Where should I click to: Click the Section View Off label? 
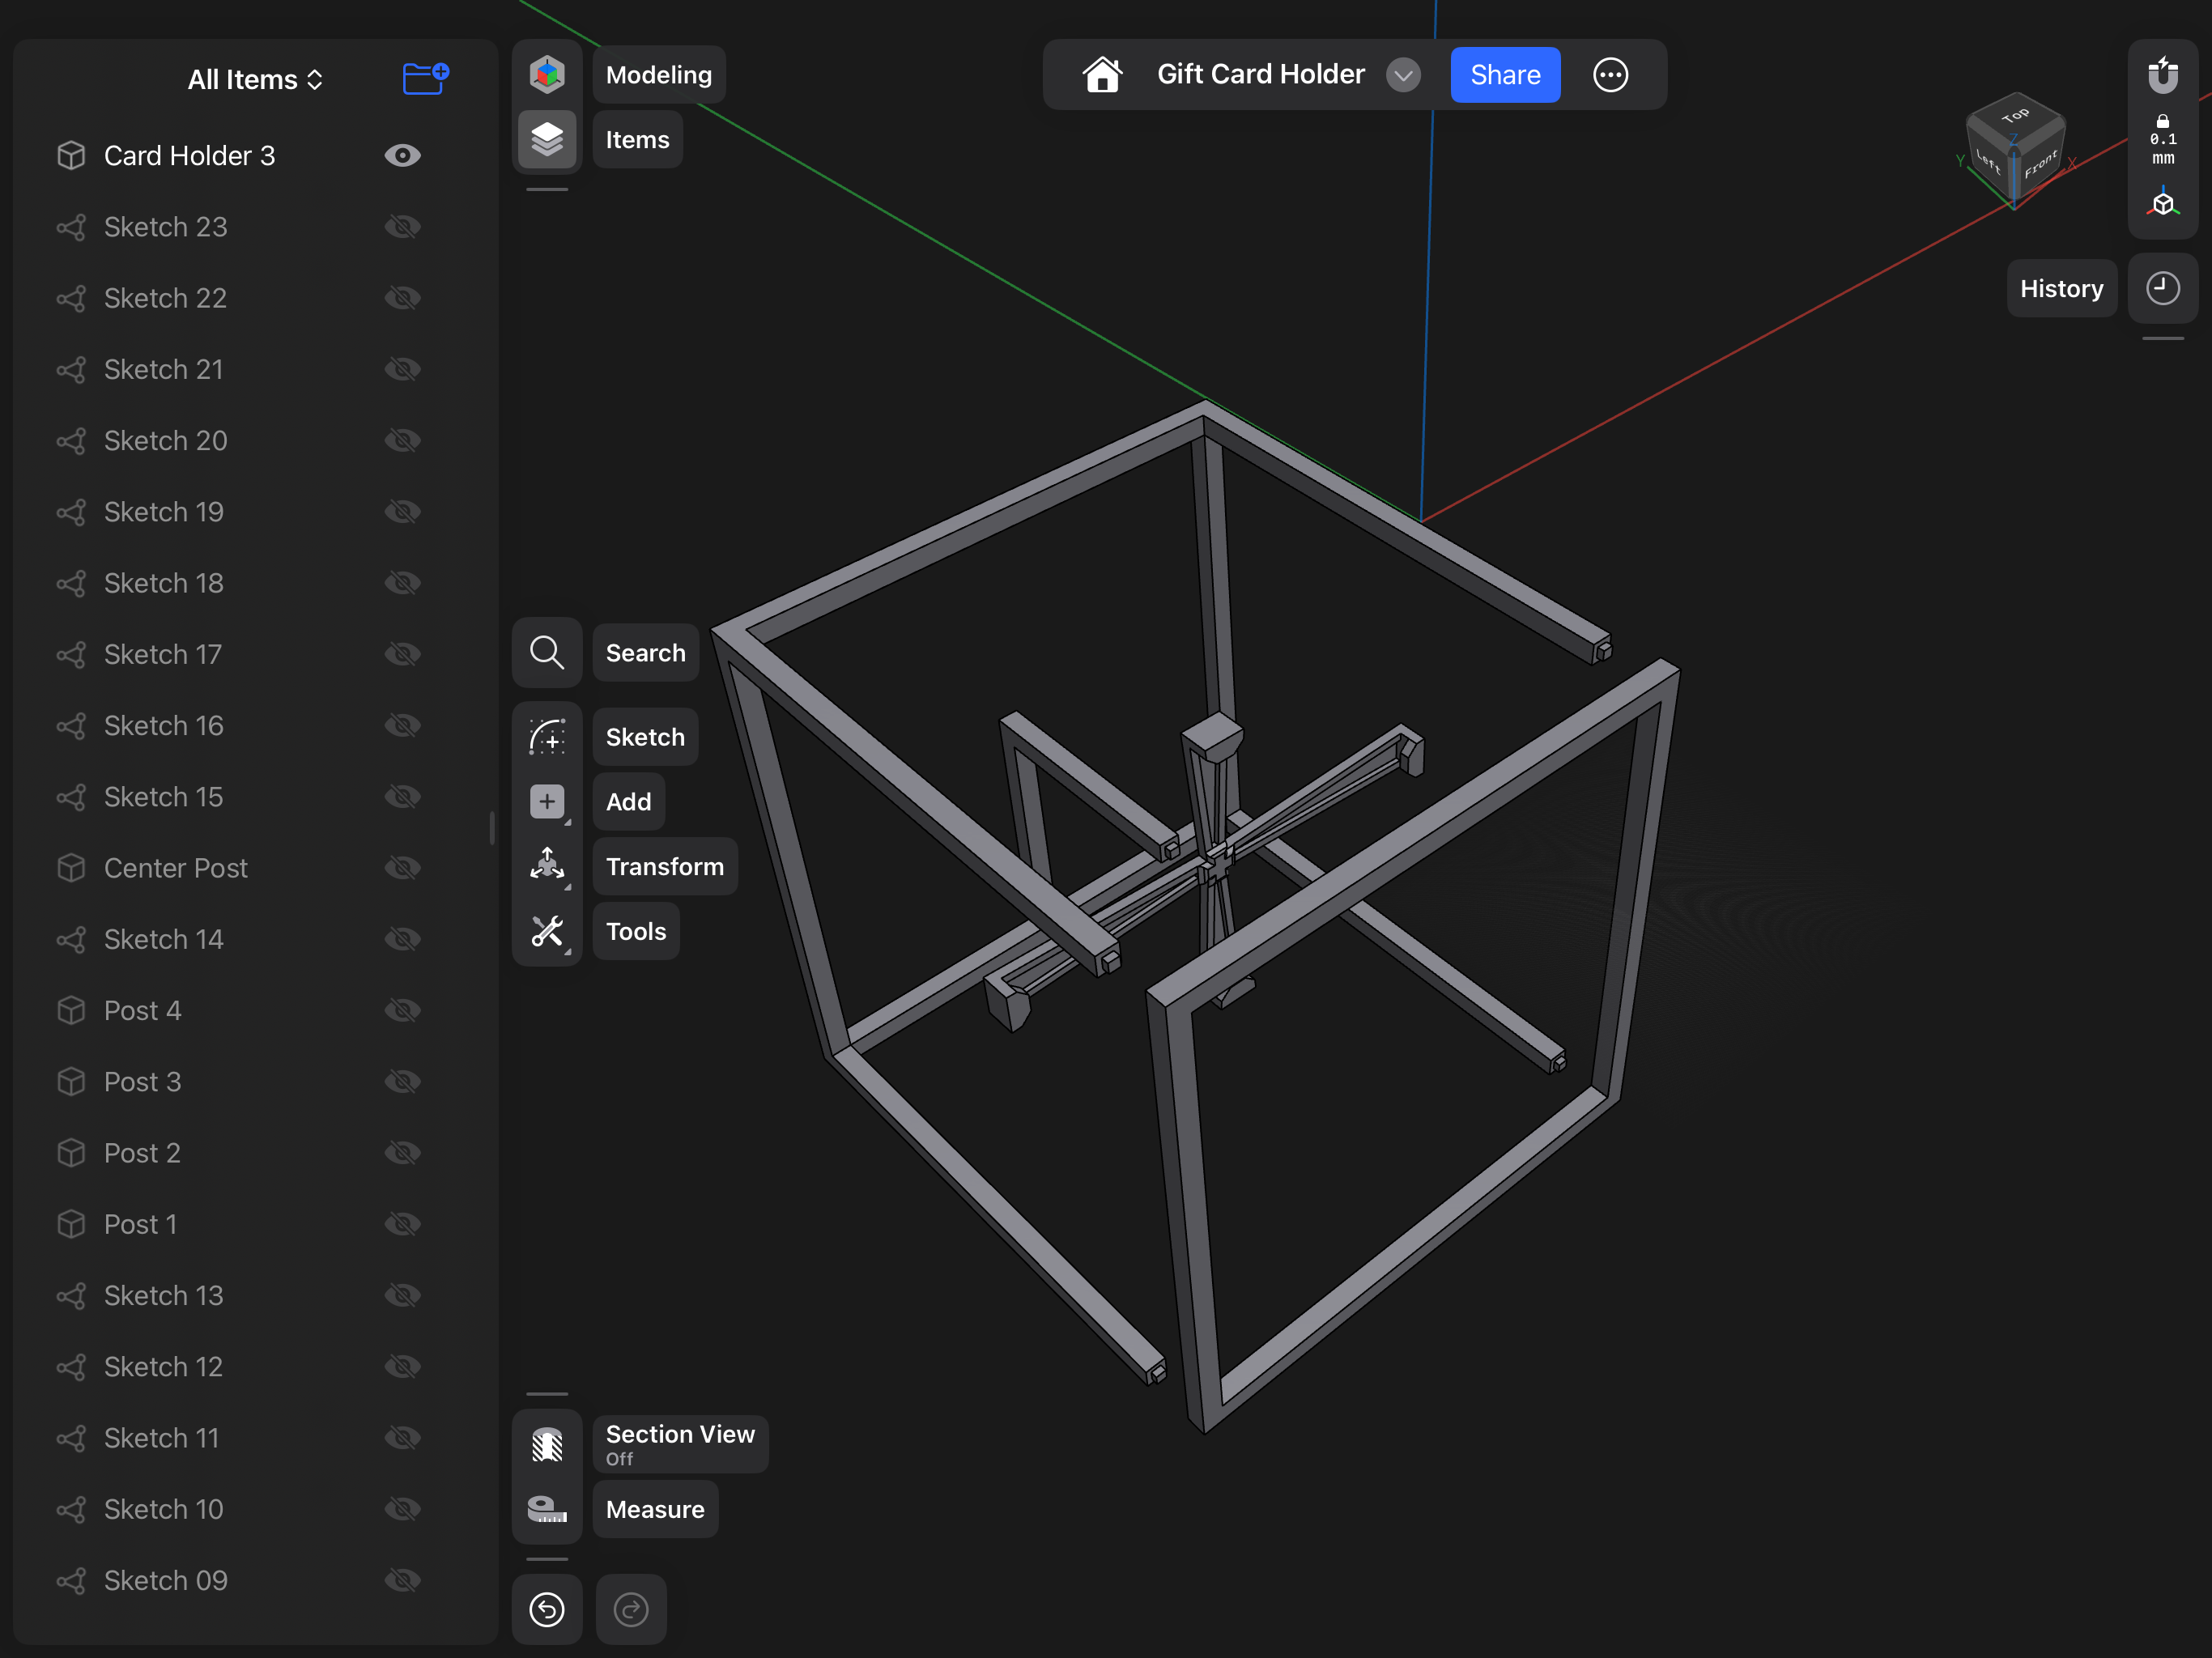[x=680, y=1444]
